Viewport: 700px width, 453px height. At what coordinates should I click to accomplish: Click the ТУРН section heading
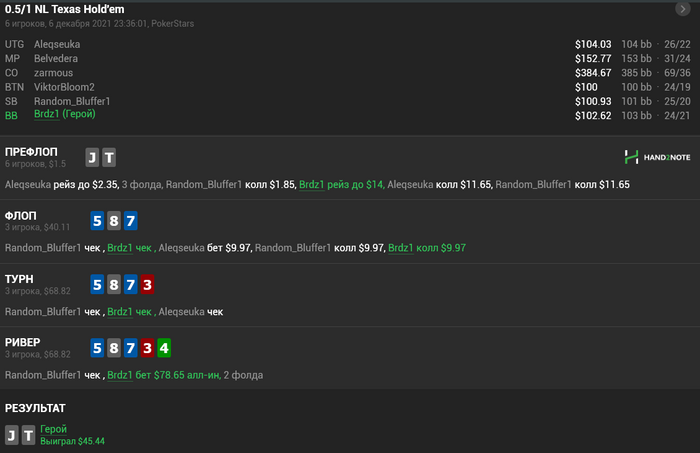coord(19,279)
